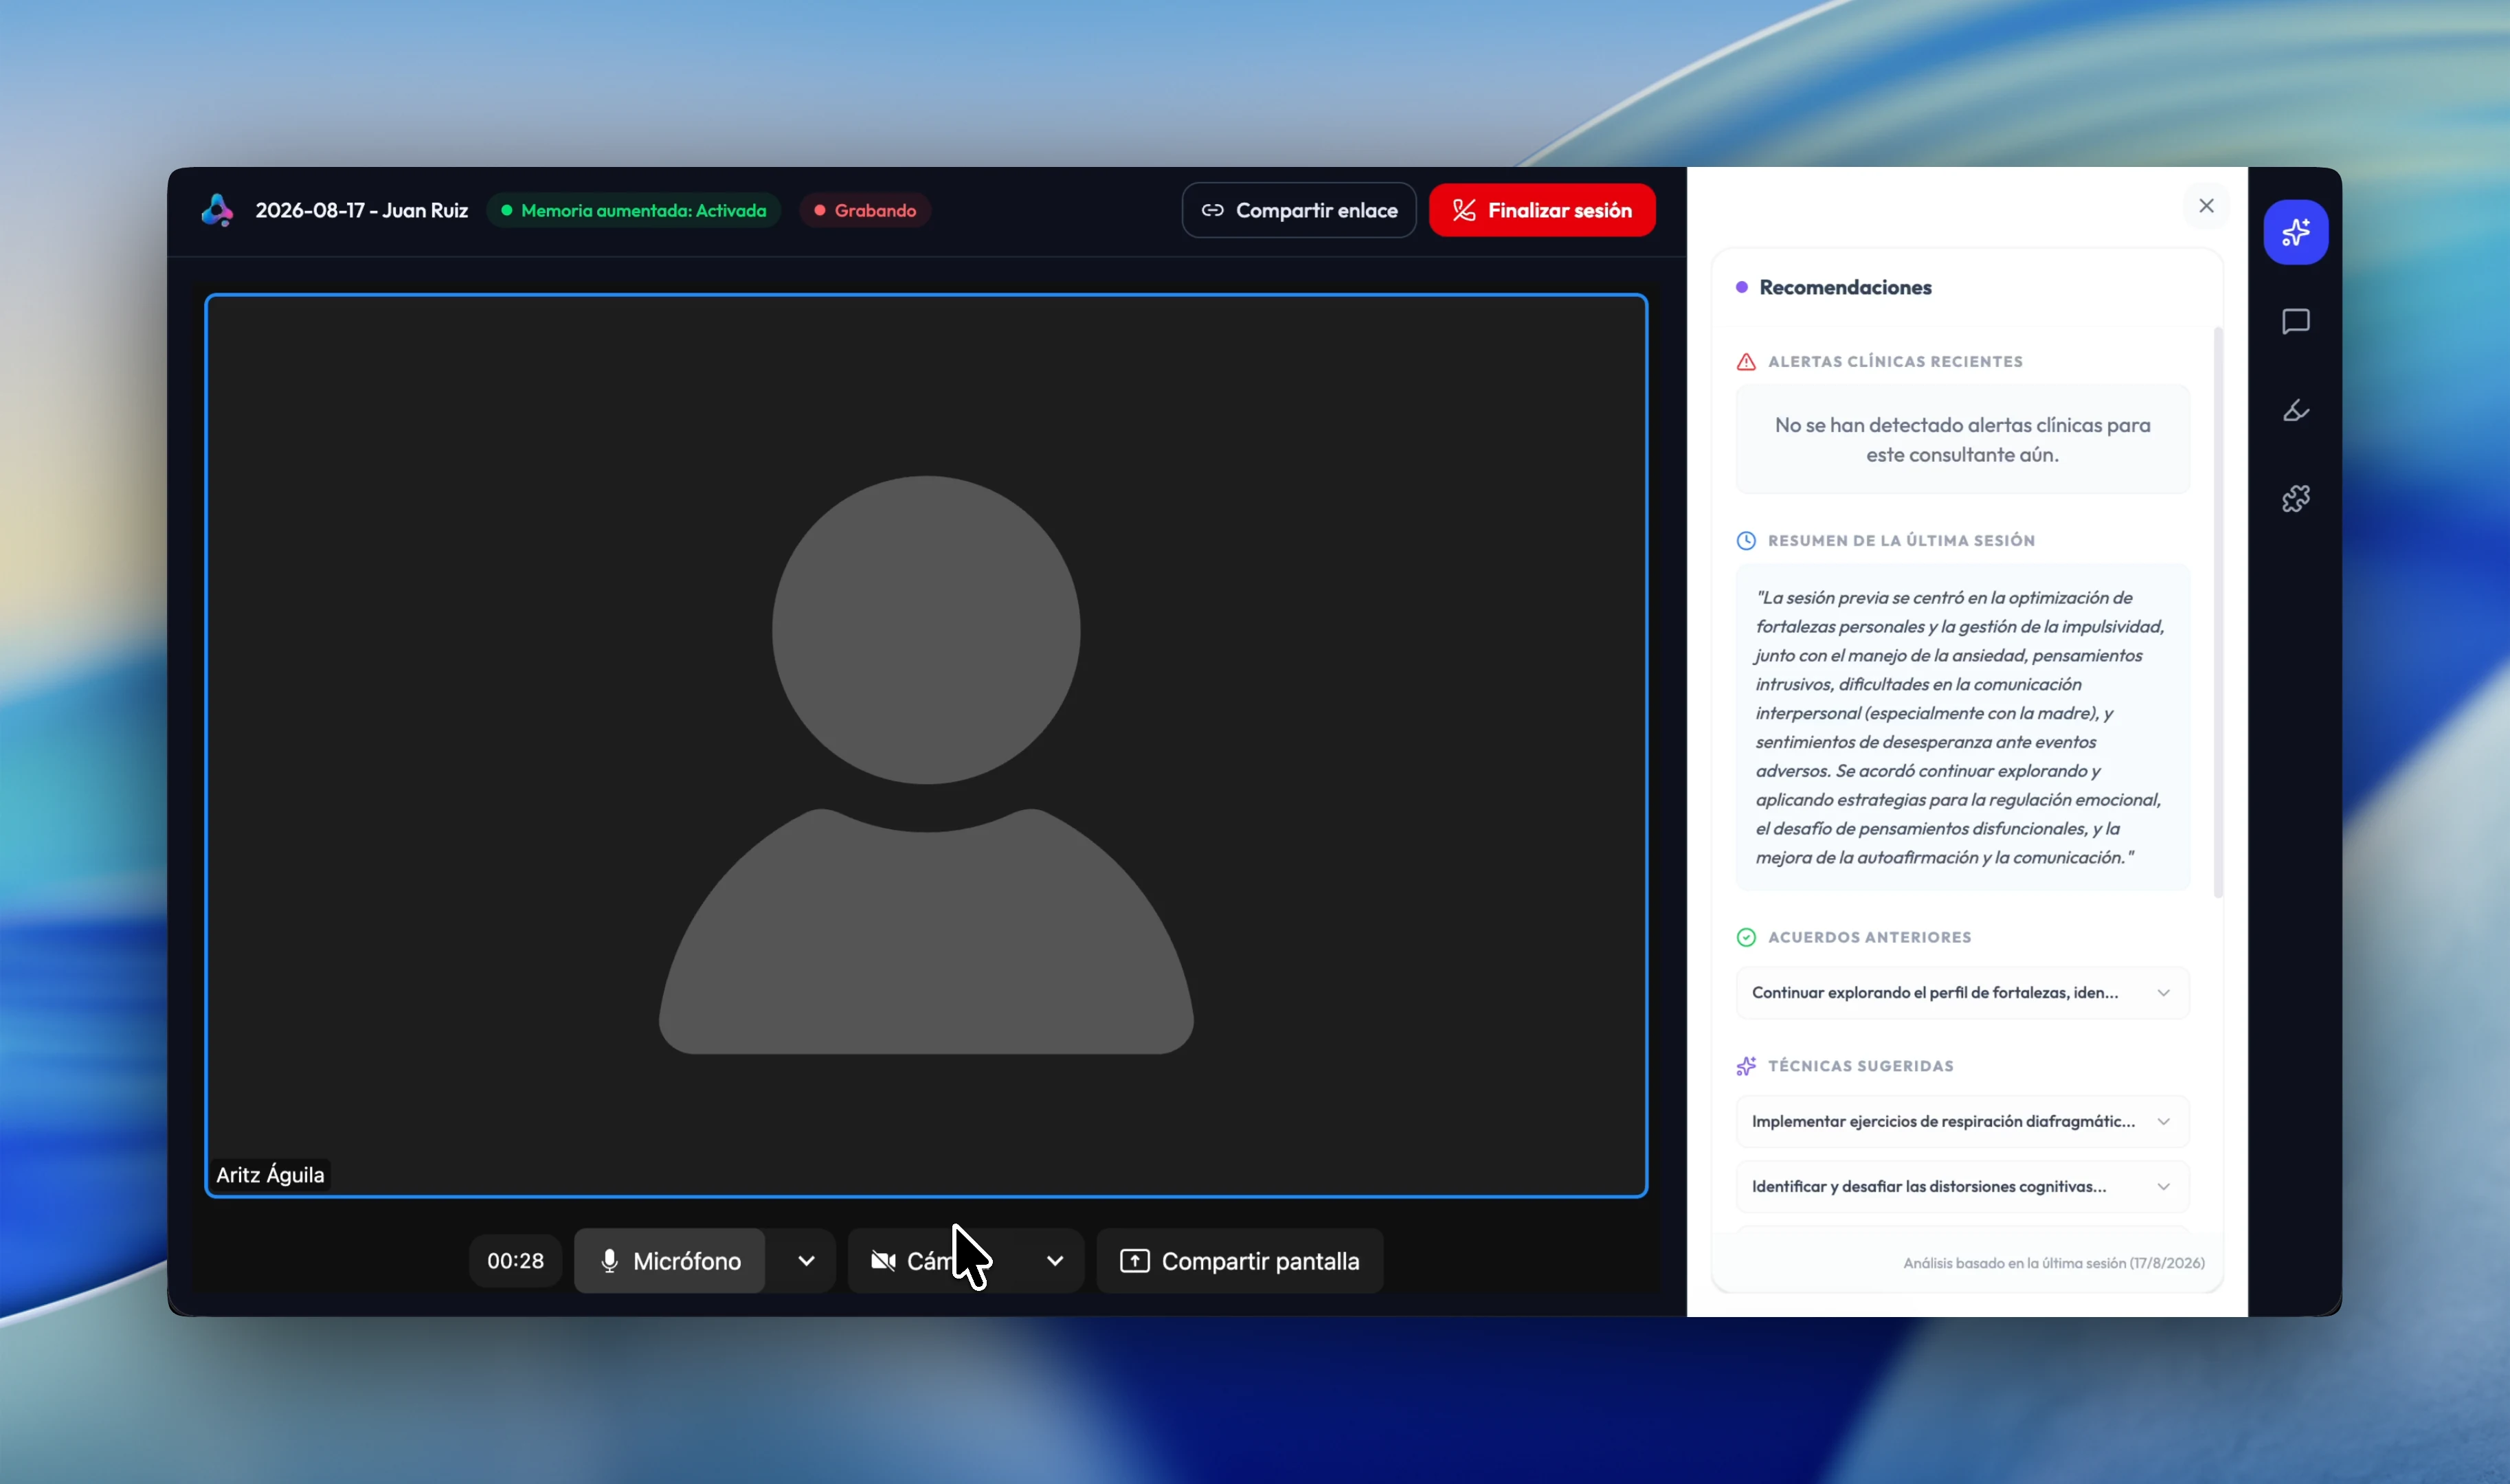Select the Aritz Águila video tile
2510x1484 pixels.
(x=926, y=745)
